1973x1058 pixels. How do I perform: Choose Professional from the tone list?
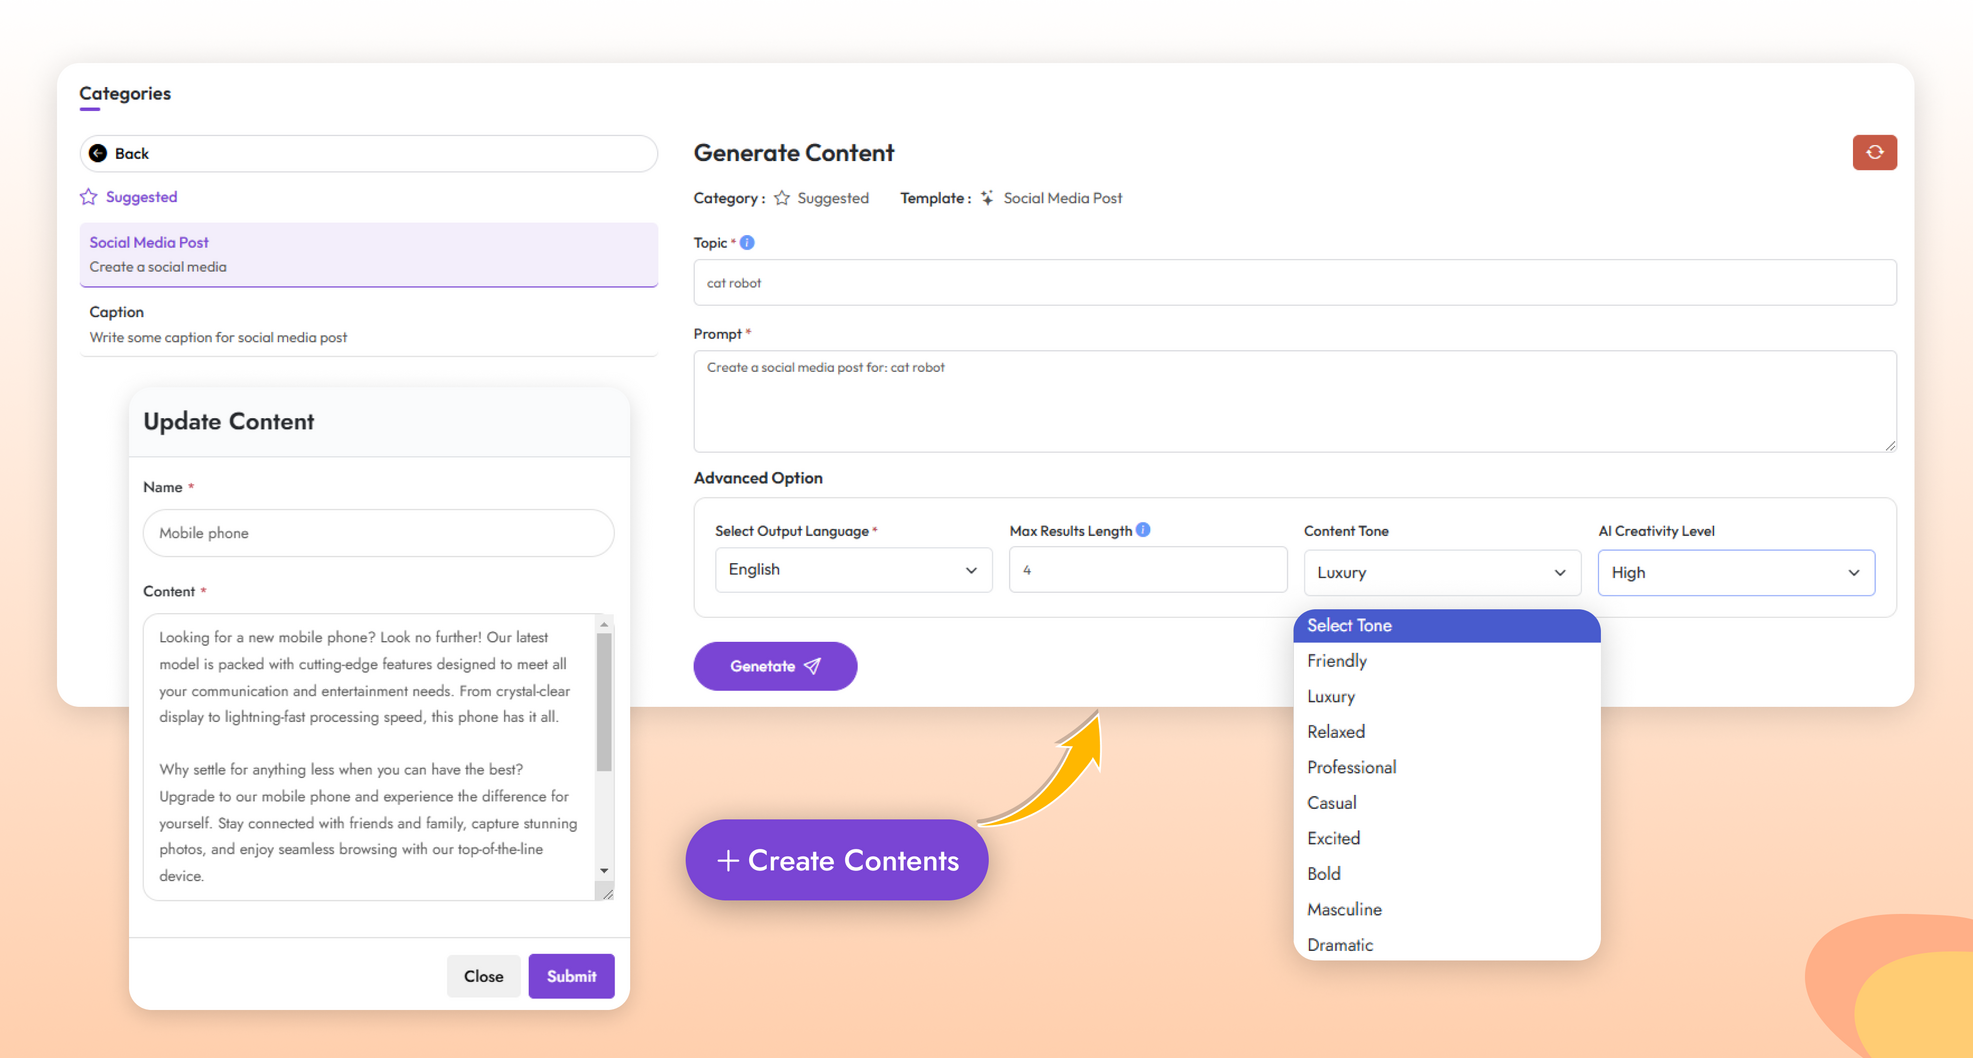pos(1351,767)
